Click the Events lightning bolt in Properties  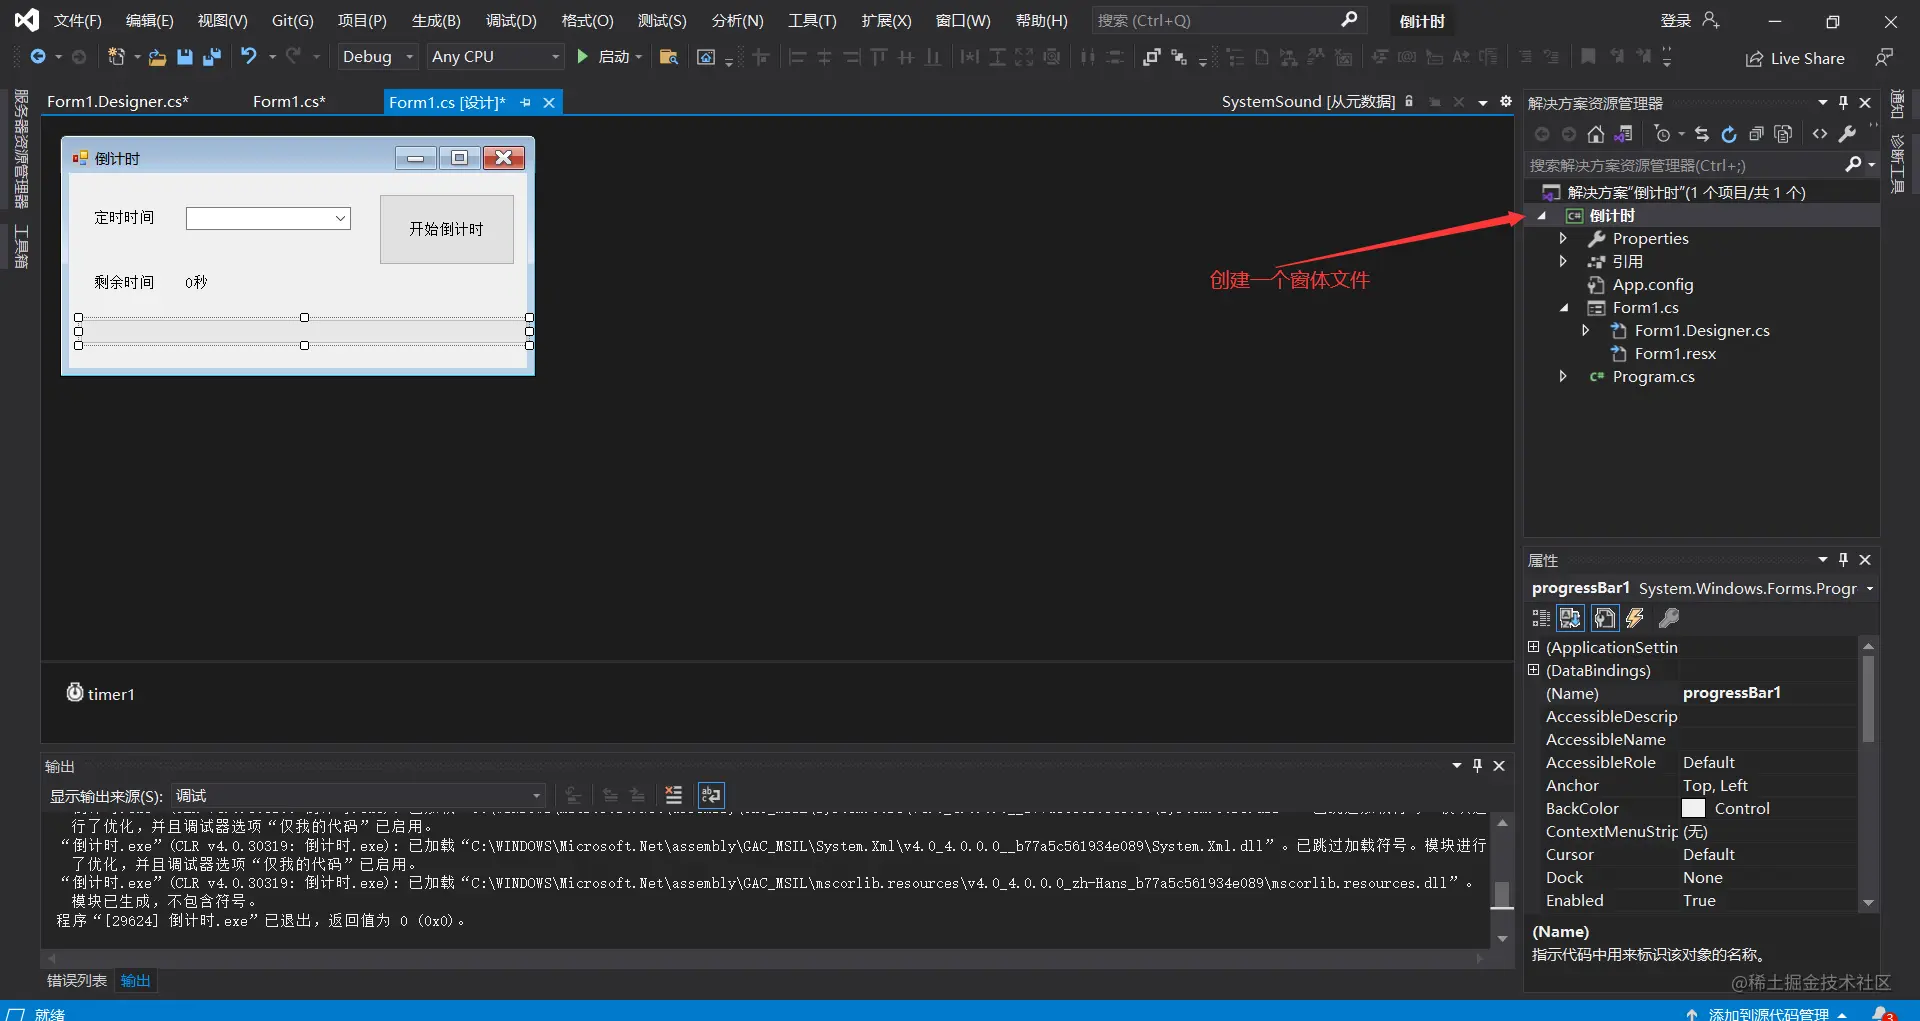click(x=1635, y=618)
